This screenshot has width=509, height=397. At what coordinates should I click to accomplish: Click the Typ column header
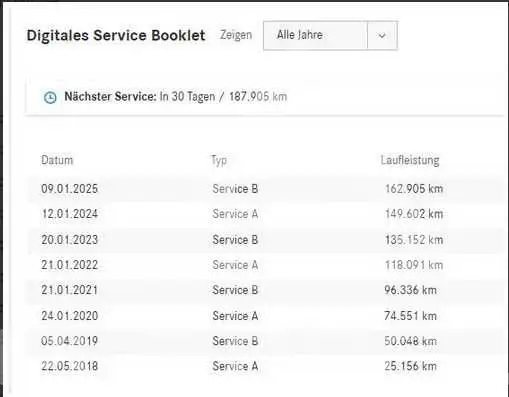coord(219,160)
